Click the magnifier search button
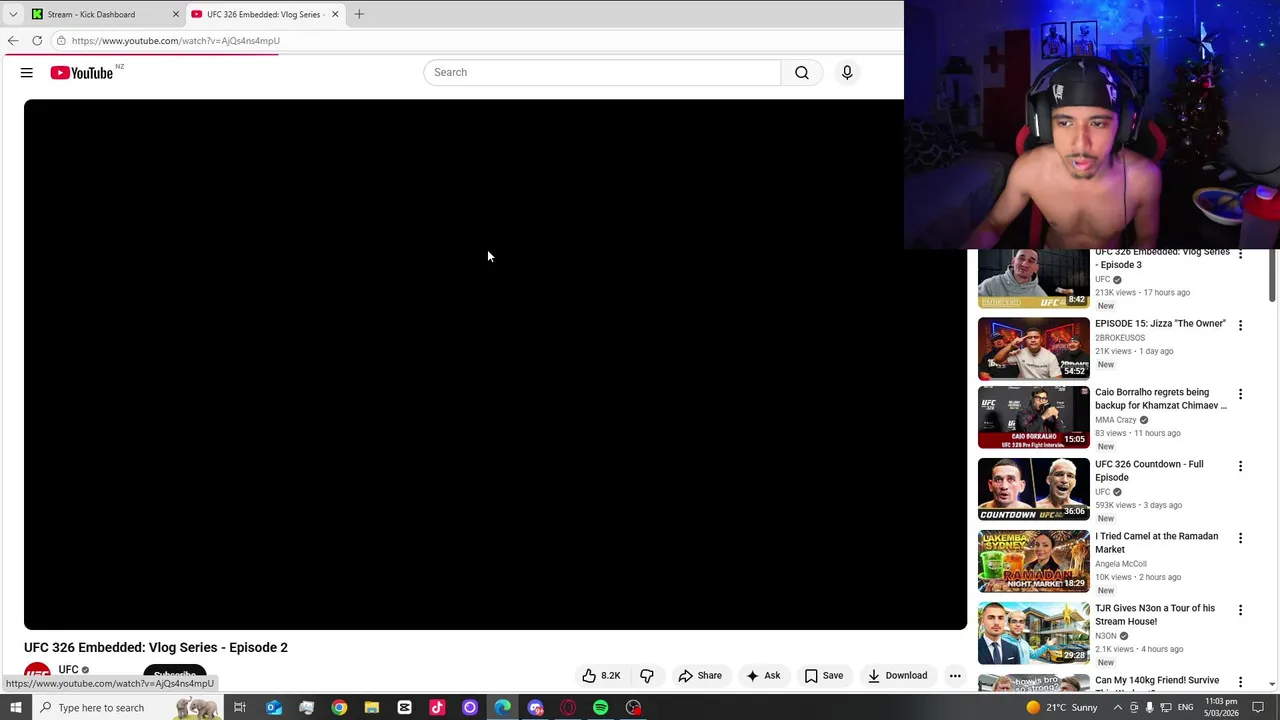 click(802, 72)
